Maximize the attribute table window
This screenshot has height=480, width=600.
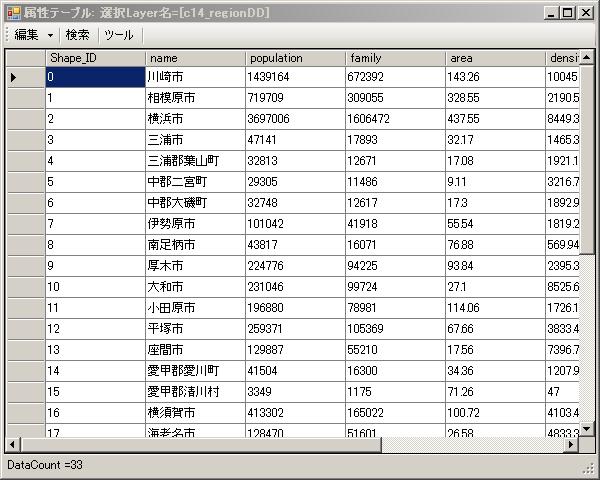[x=567, y=12]
